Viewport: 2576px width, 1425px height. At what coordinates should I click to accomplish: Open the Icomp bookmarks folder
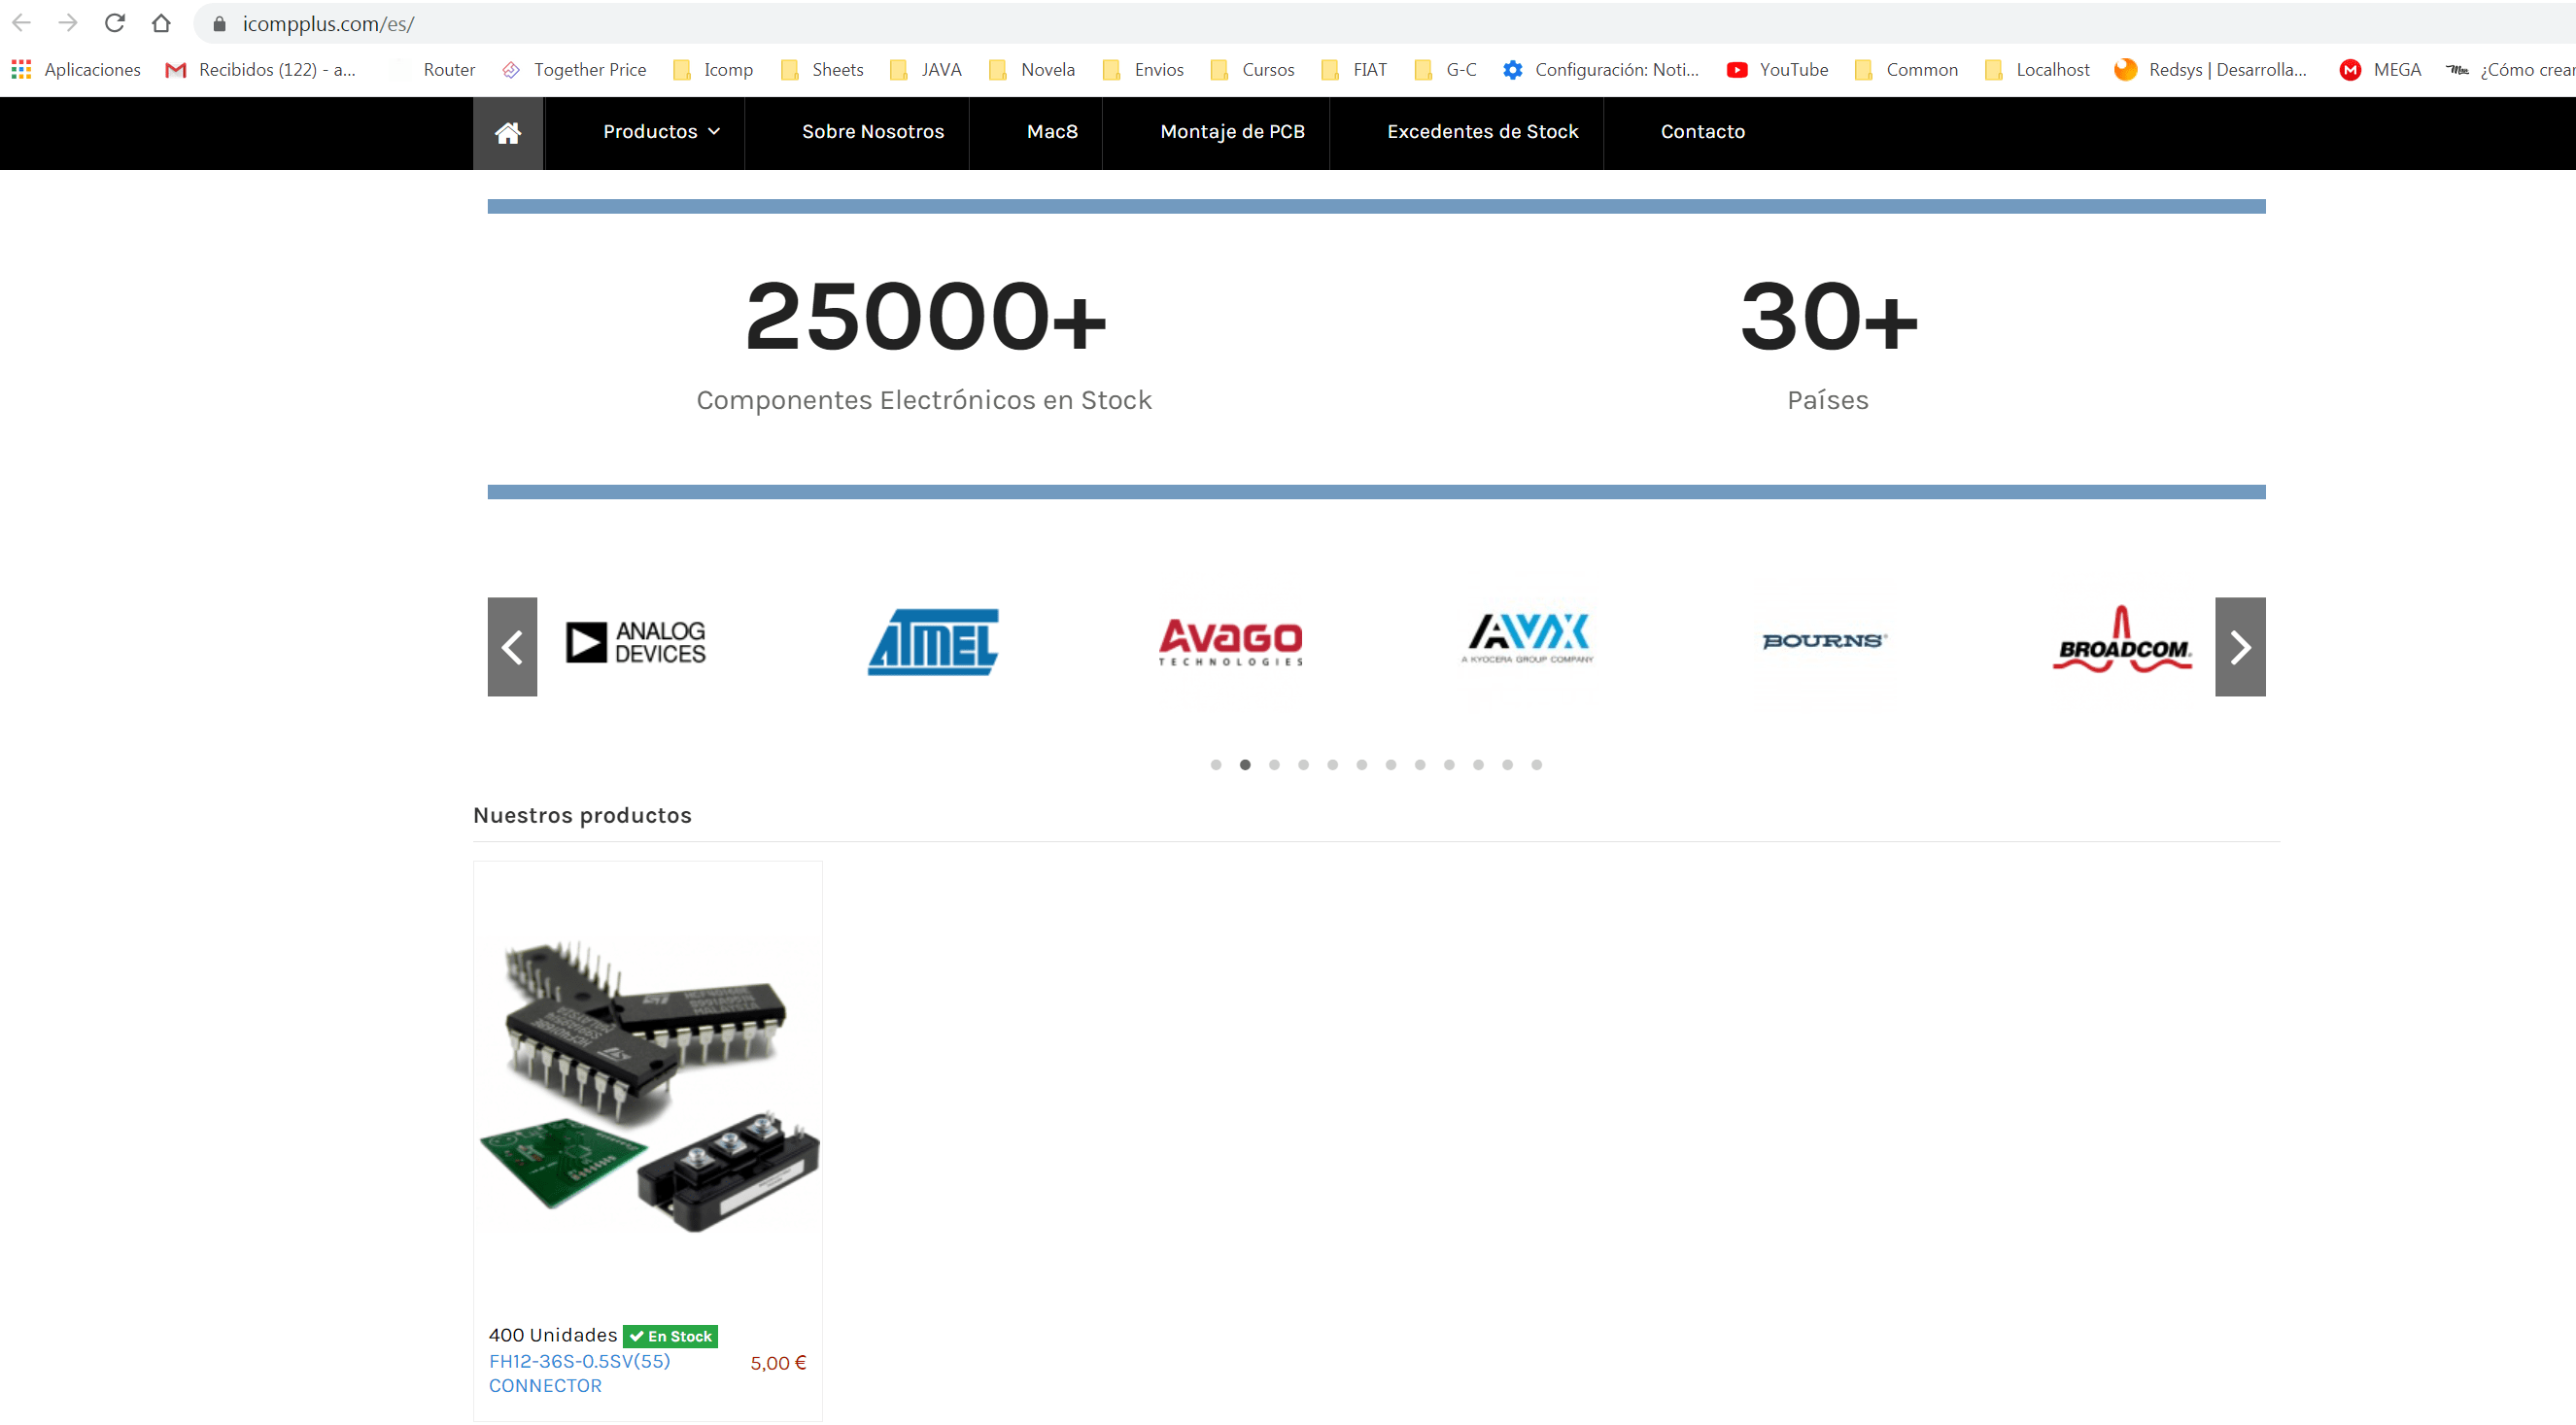[713, 69]
